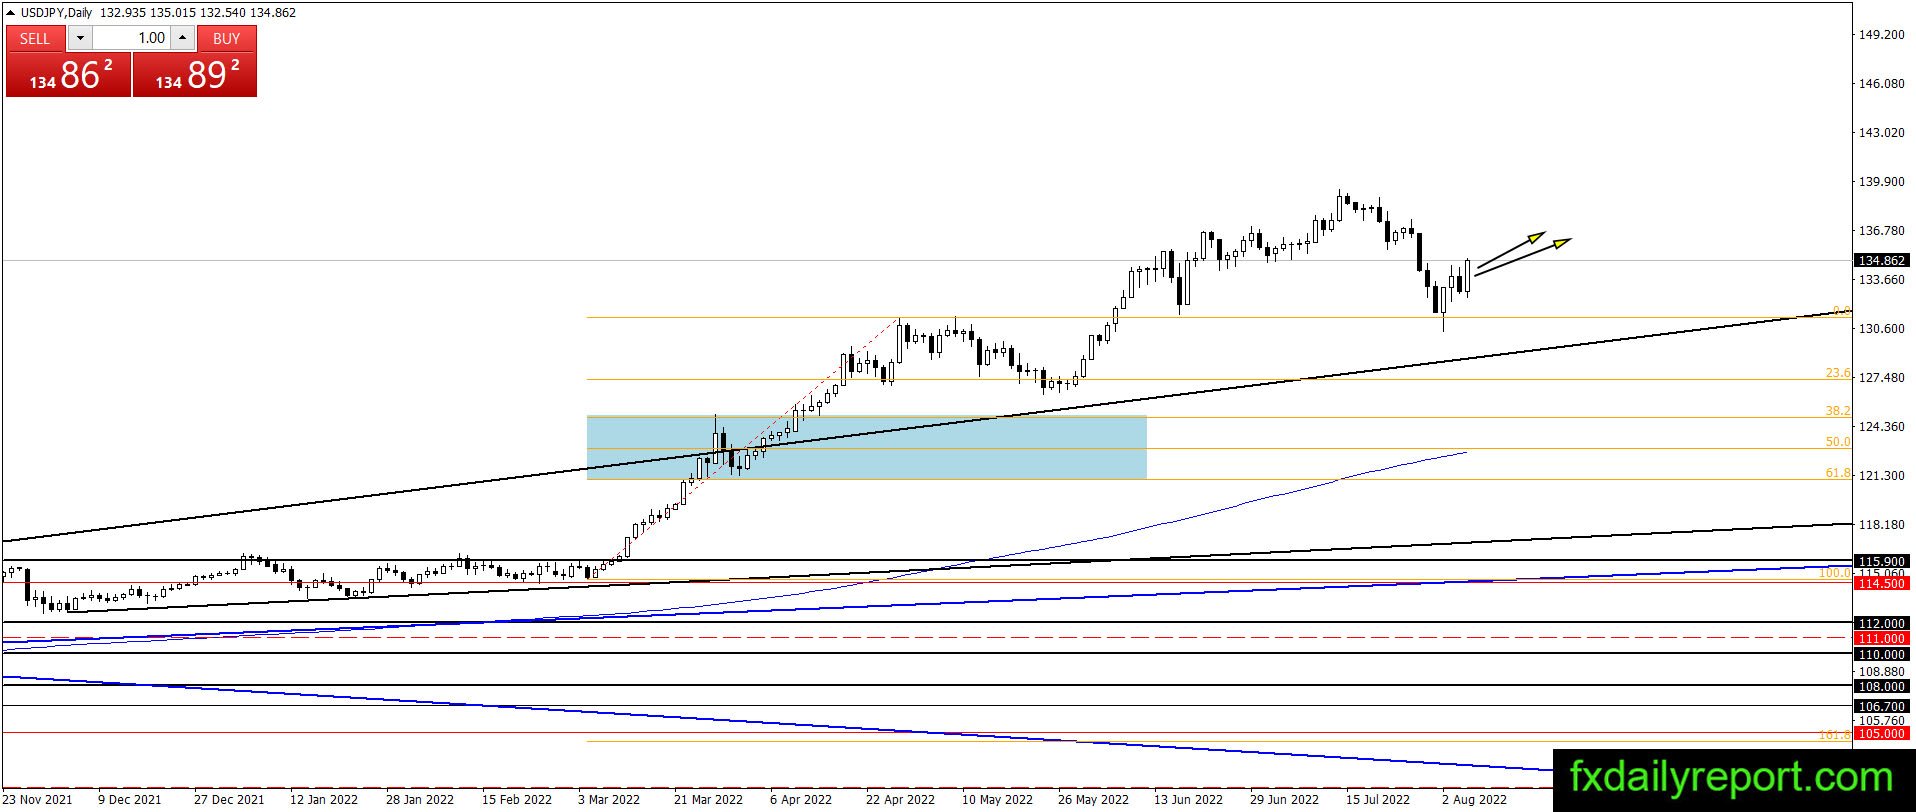Select the light blue rectangle zone
The image size is (1916, 812).
[866, 447]
